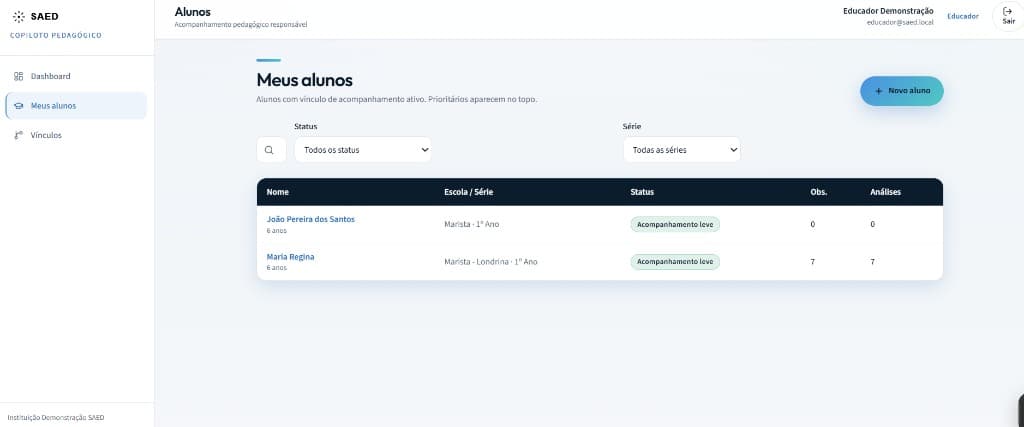The height and width of the screenshot is (427, 1024).
Task: Click the Análises column header
Action: [x=886, y=192]
